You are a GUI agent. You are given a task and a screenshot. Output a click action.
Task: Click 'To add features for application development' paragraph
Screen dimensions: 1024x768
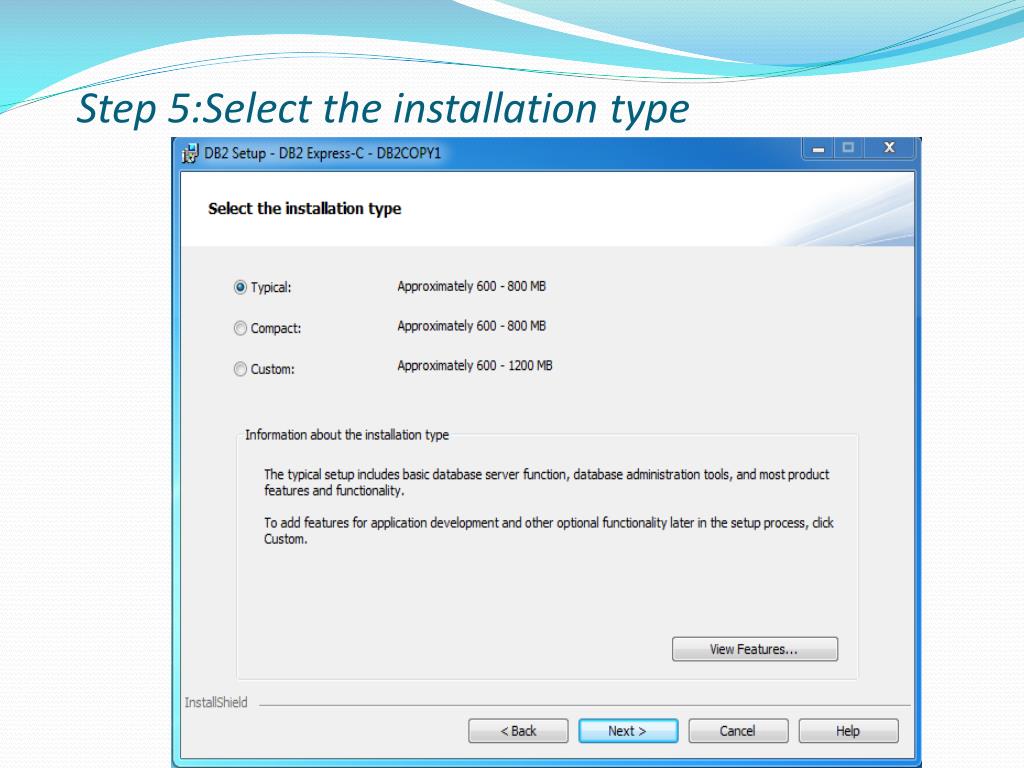click(x=549, y=531)
